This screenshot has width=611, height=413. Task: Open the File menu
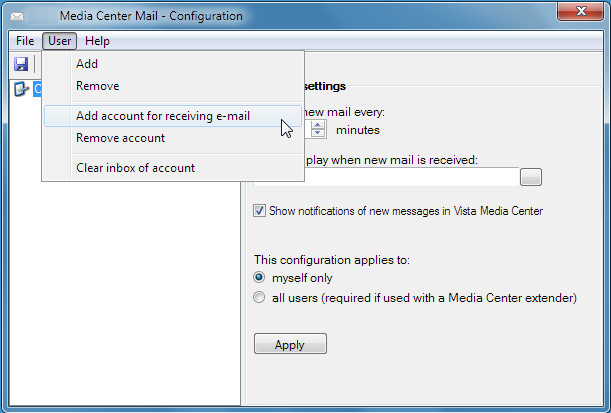click(x=25, y=41)
